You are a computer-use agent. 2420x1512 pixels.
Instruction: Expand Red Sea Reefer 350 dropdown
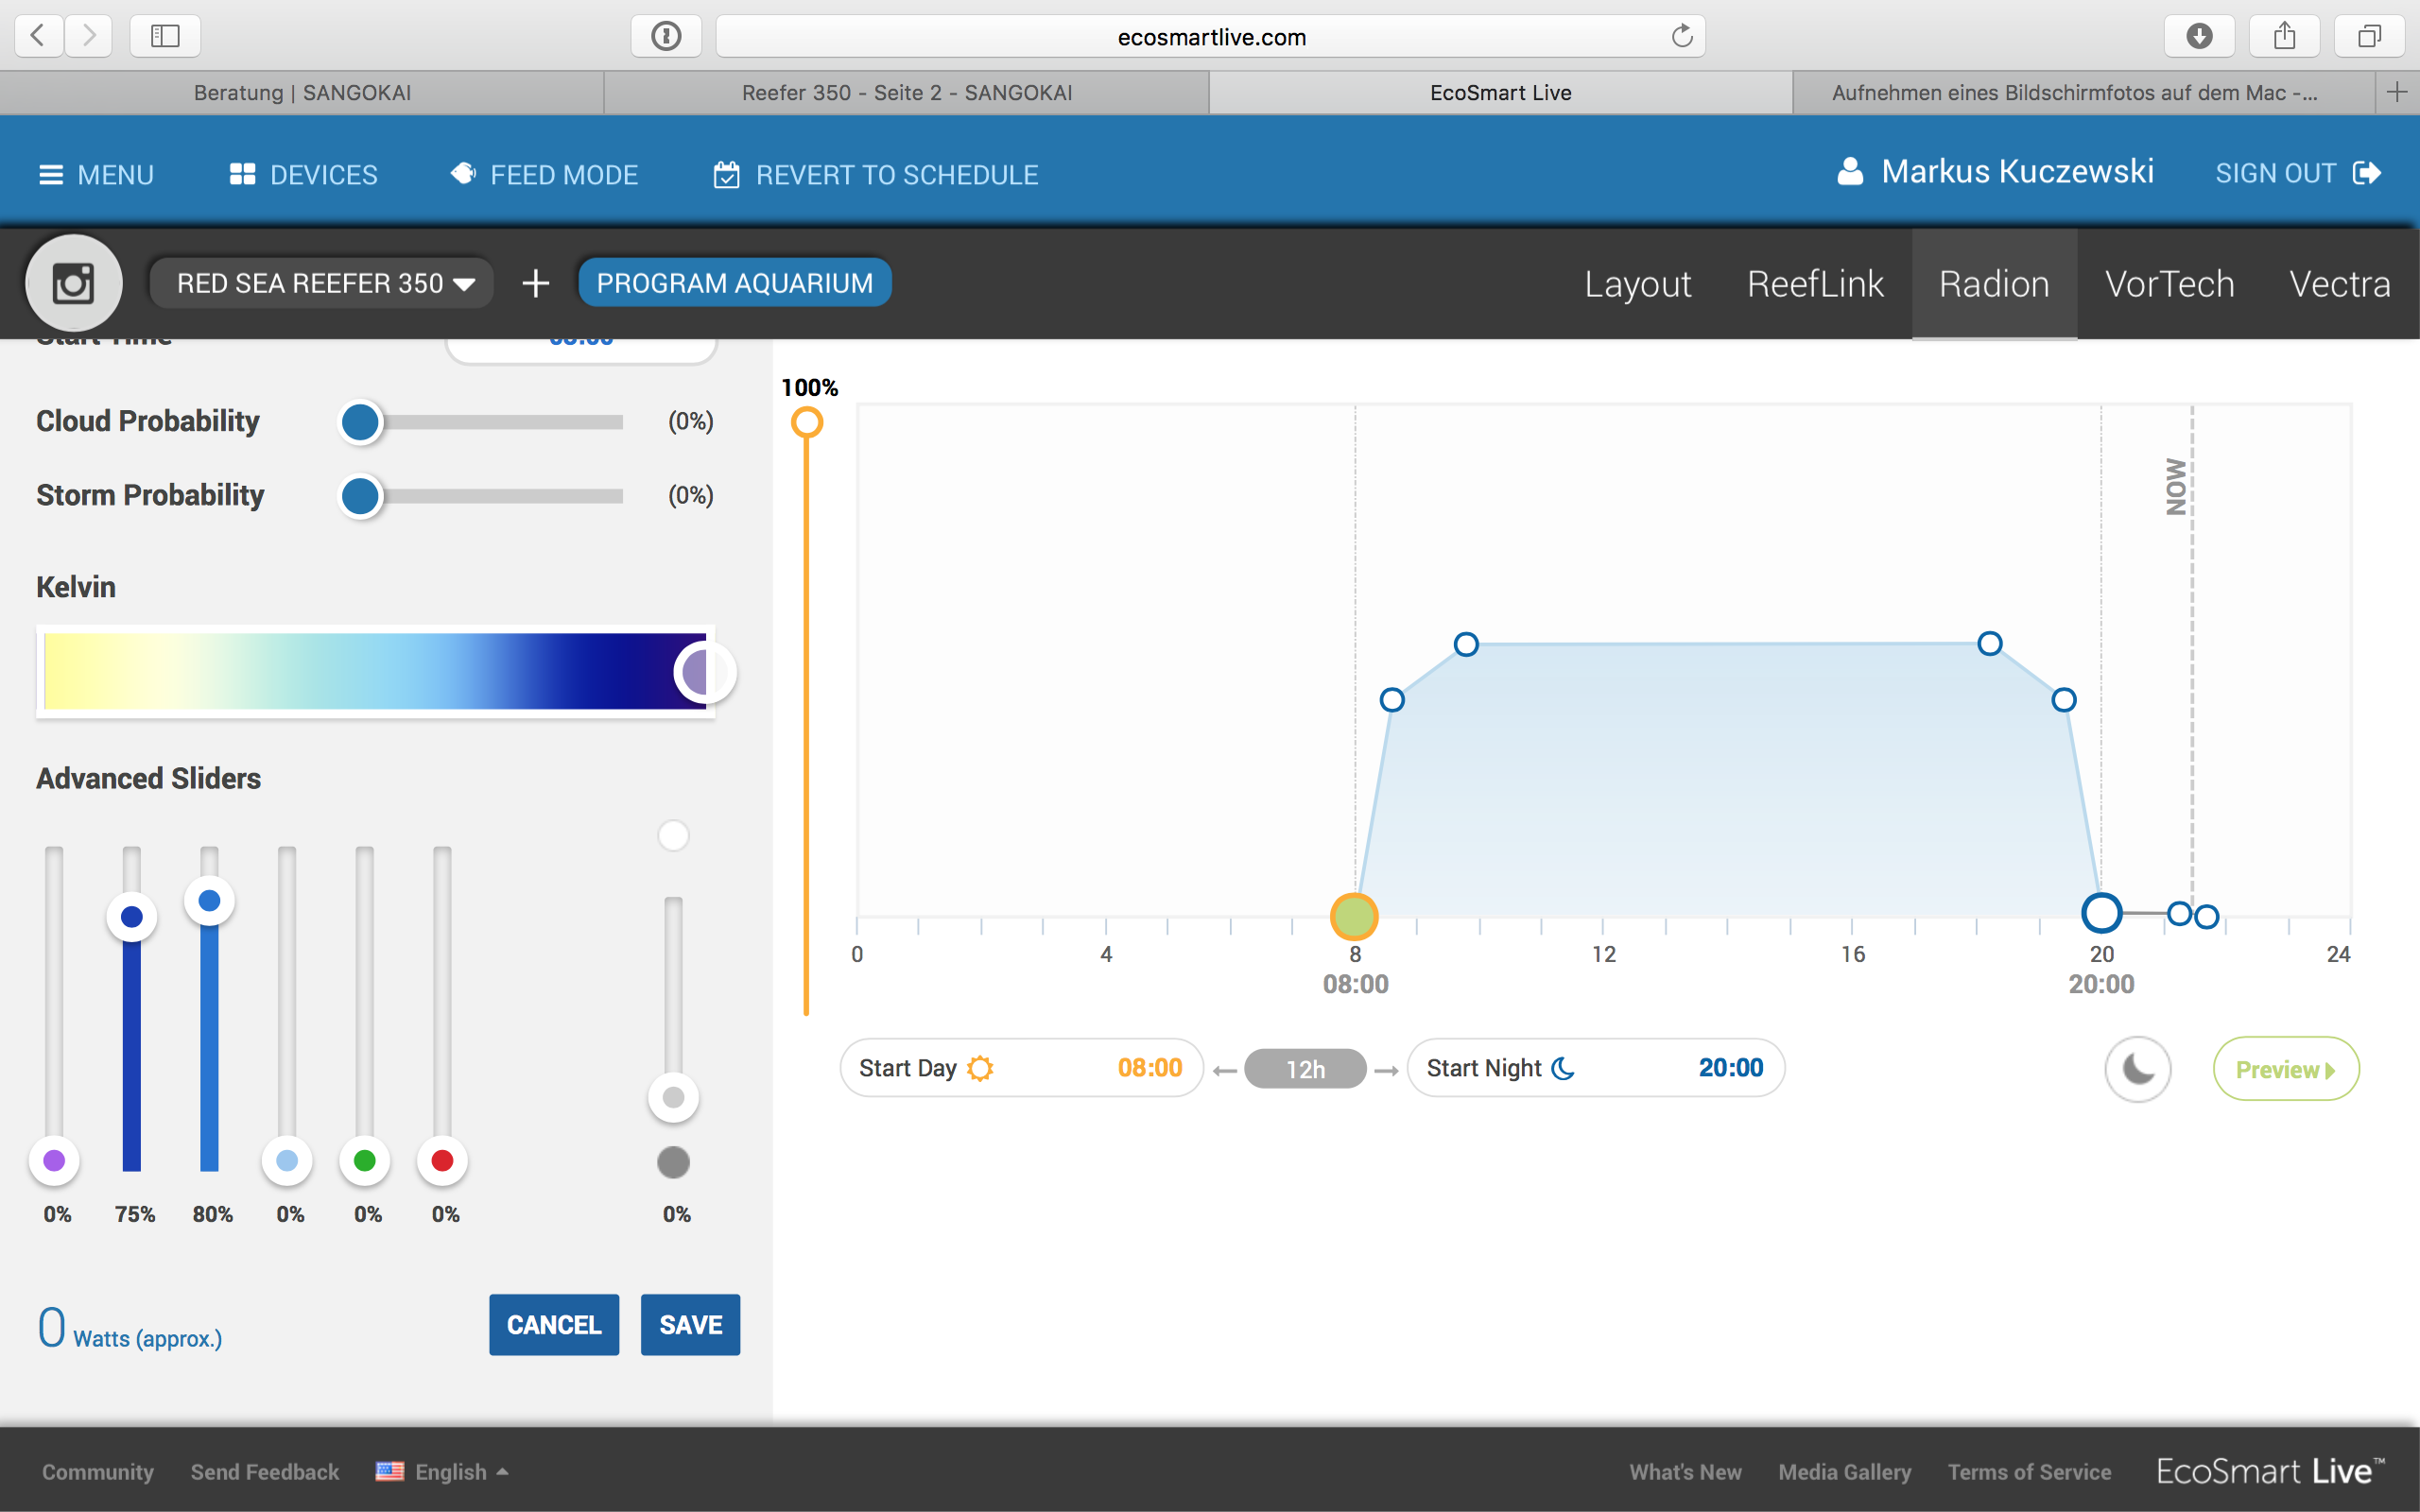pyautogui.click(x=322, y=283)
